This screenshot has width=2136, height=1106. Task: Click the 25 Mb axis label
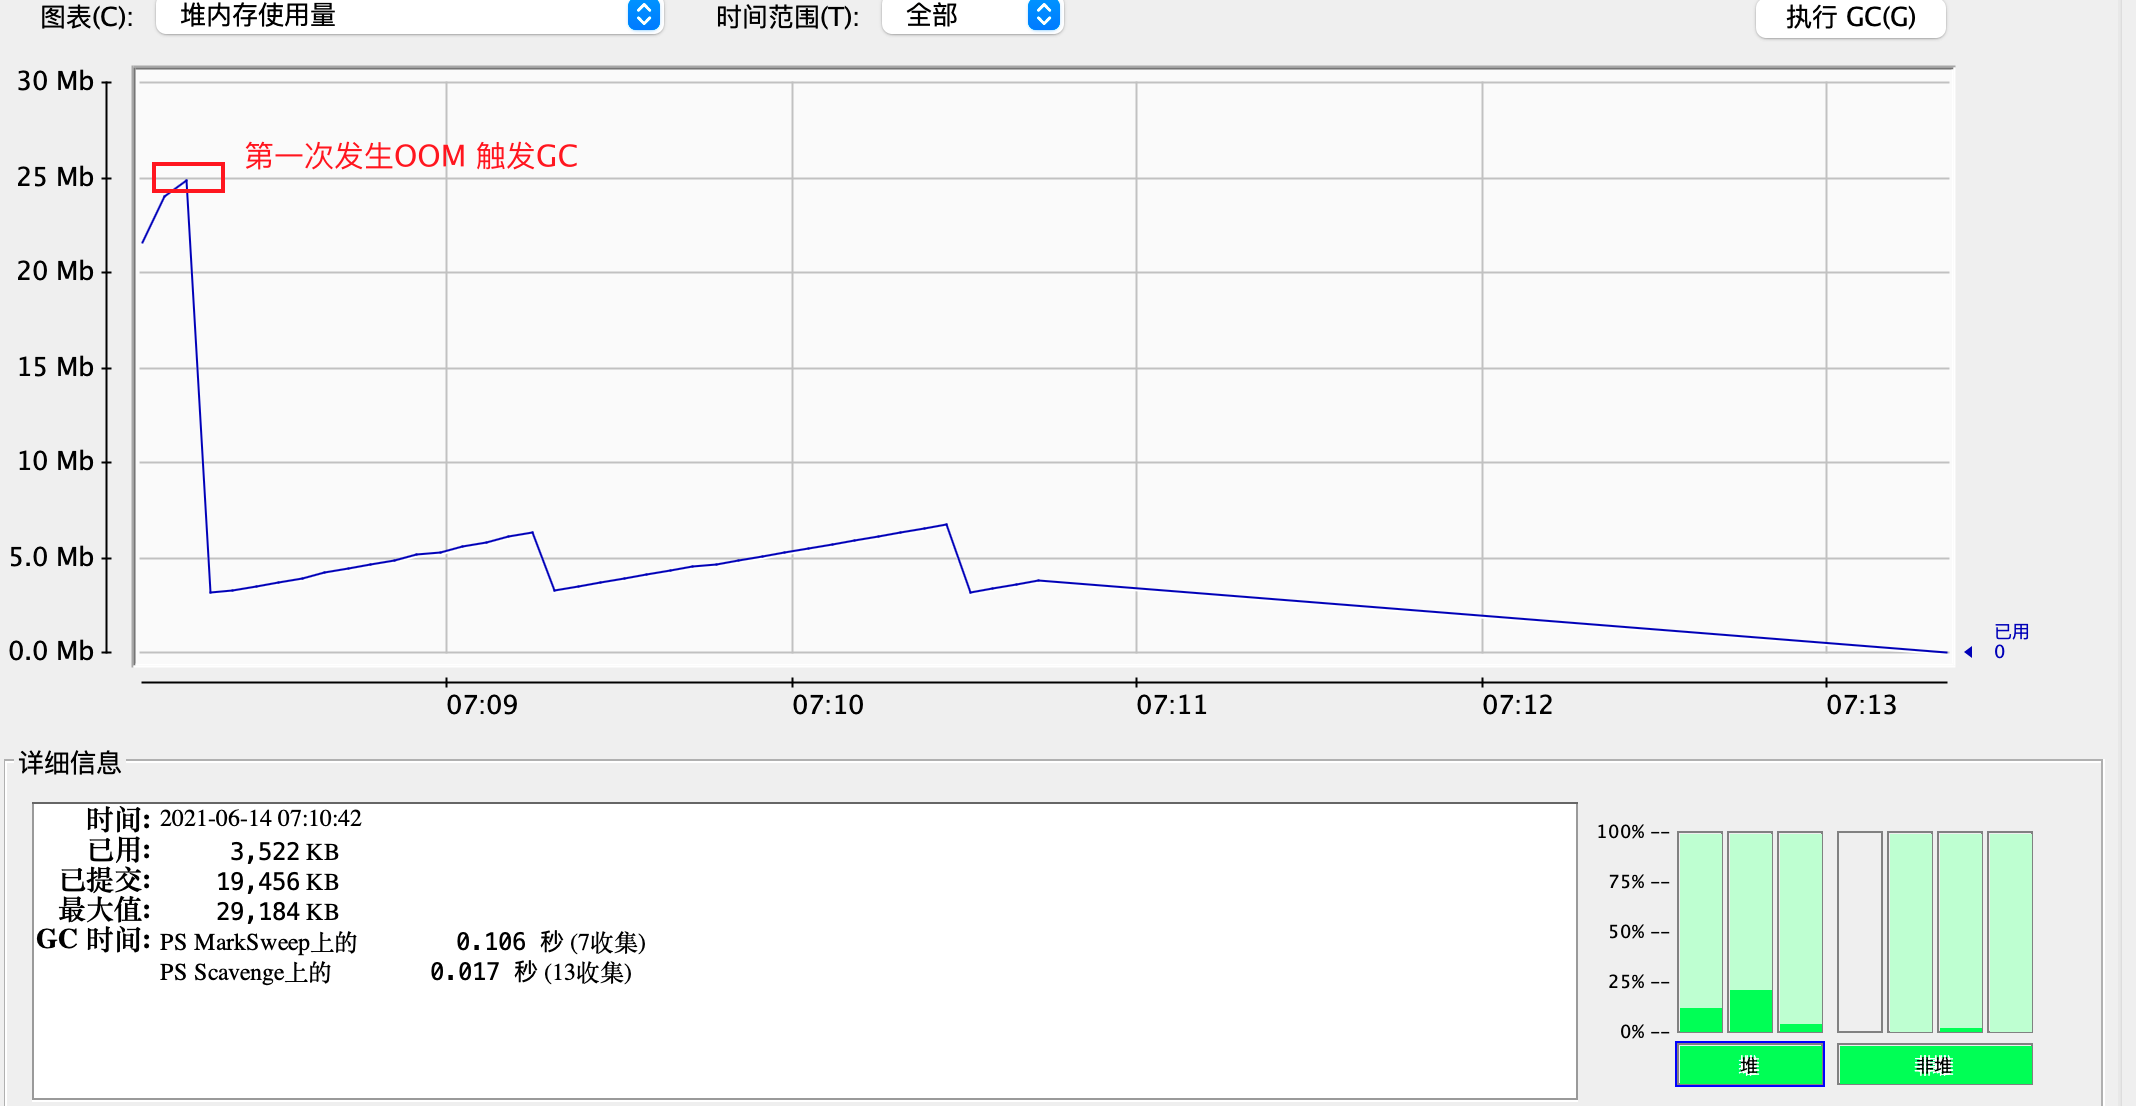(55, 177)
